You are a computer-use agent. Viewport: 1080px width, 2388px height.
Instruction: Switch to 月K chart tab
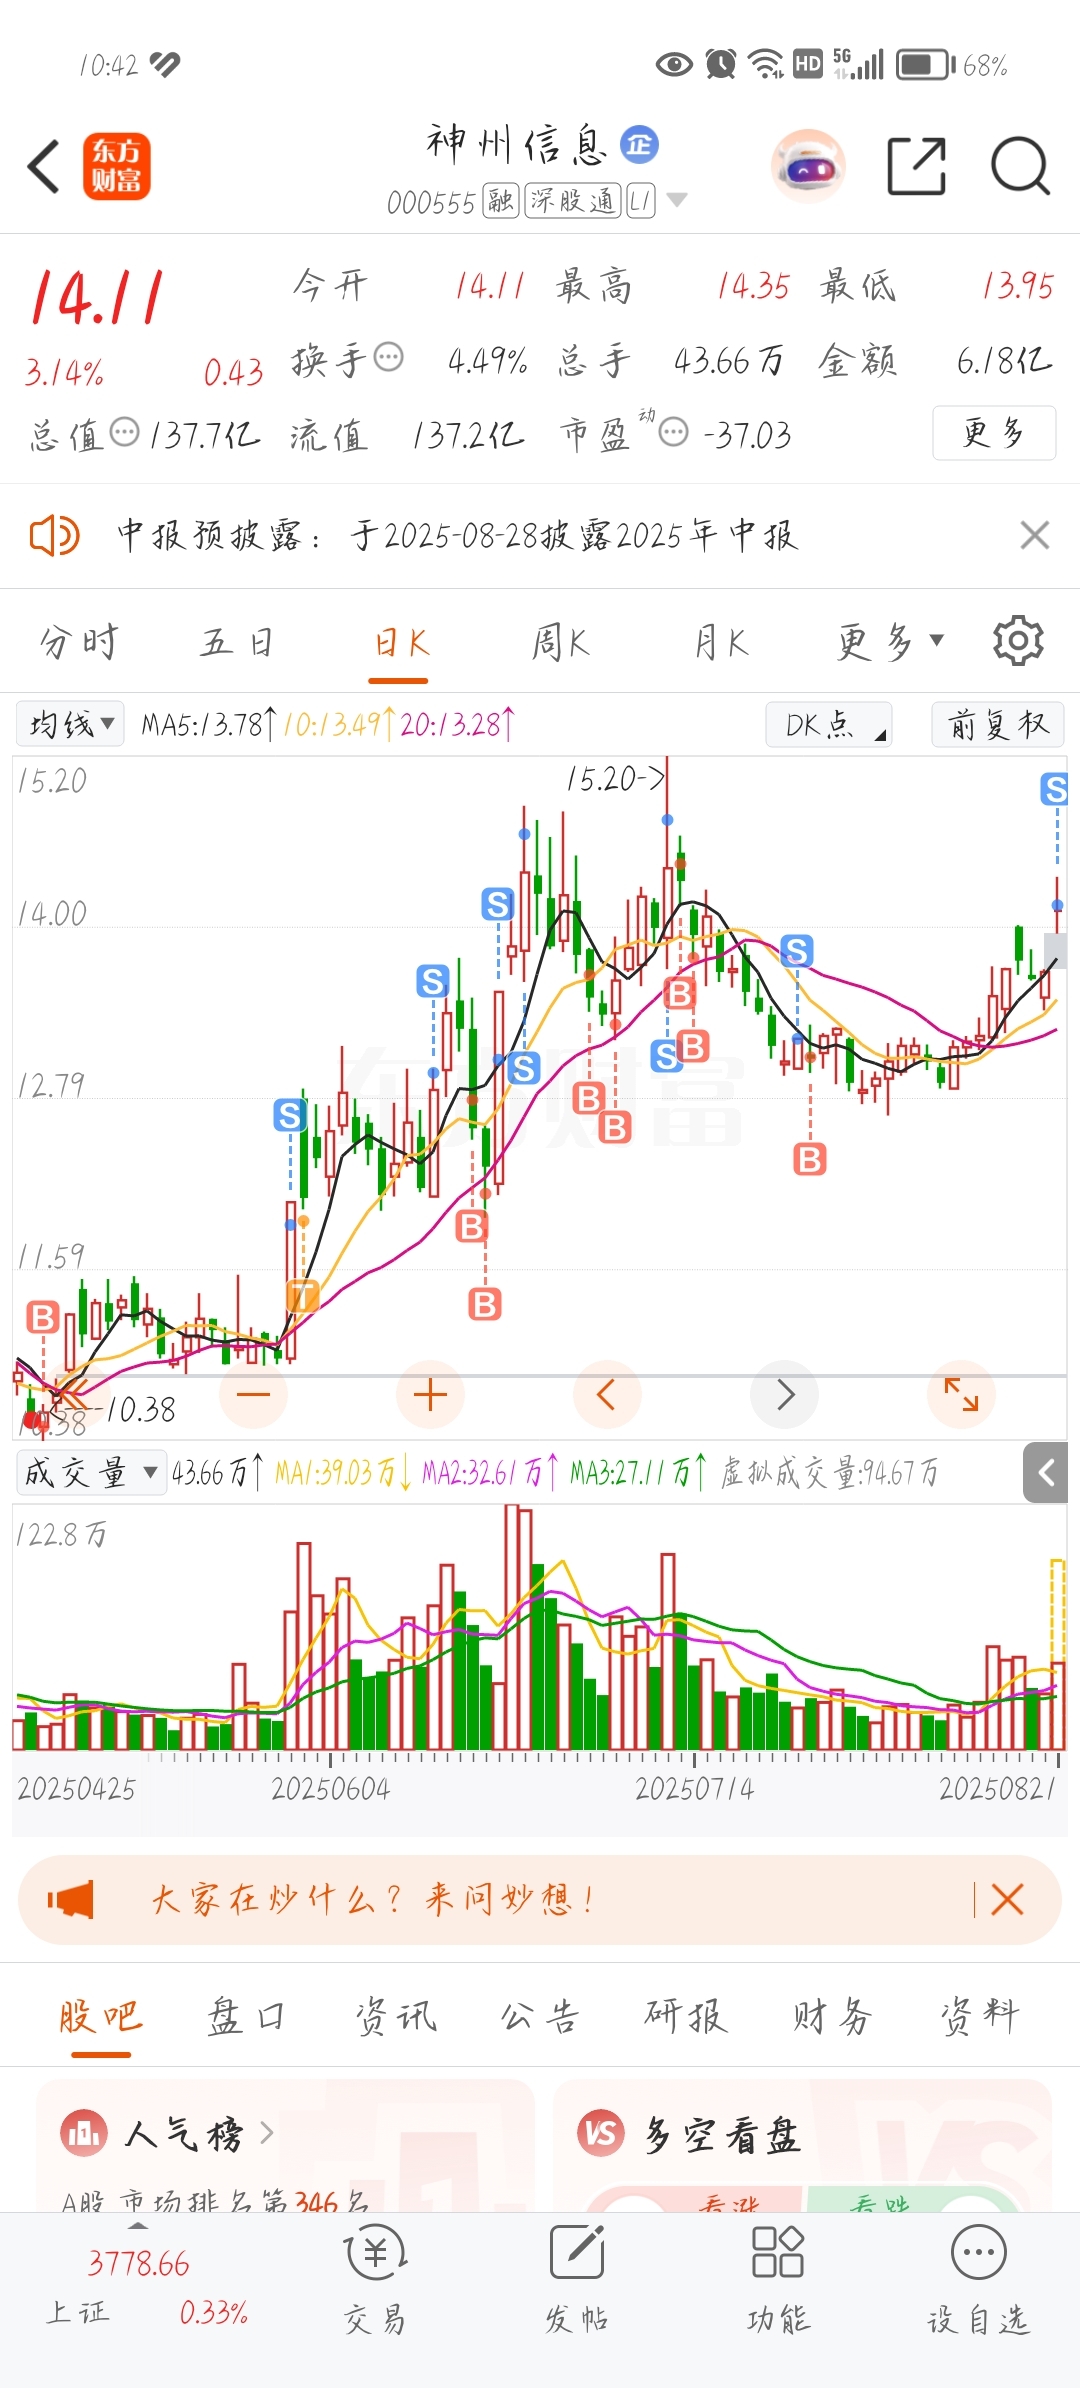click(x=721, y=641)
